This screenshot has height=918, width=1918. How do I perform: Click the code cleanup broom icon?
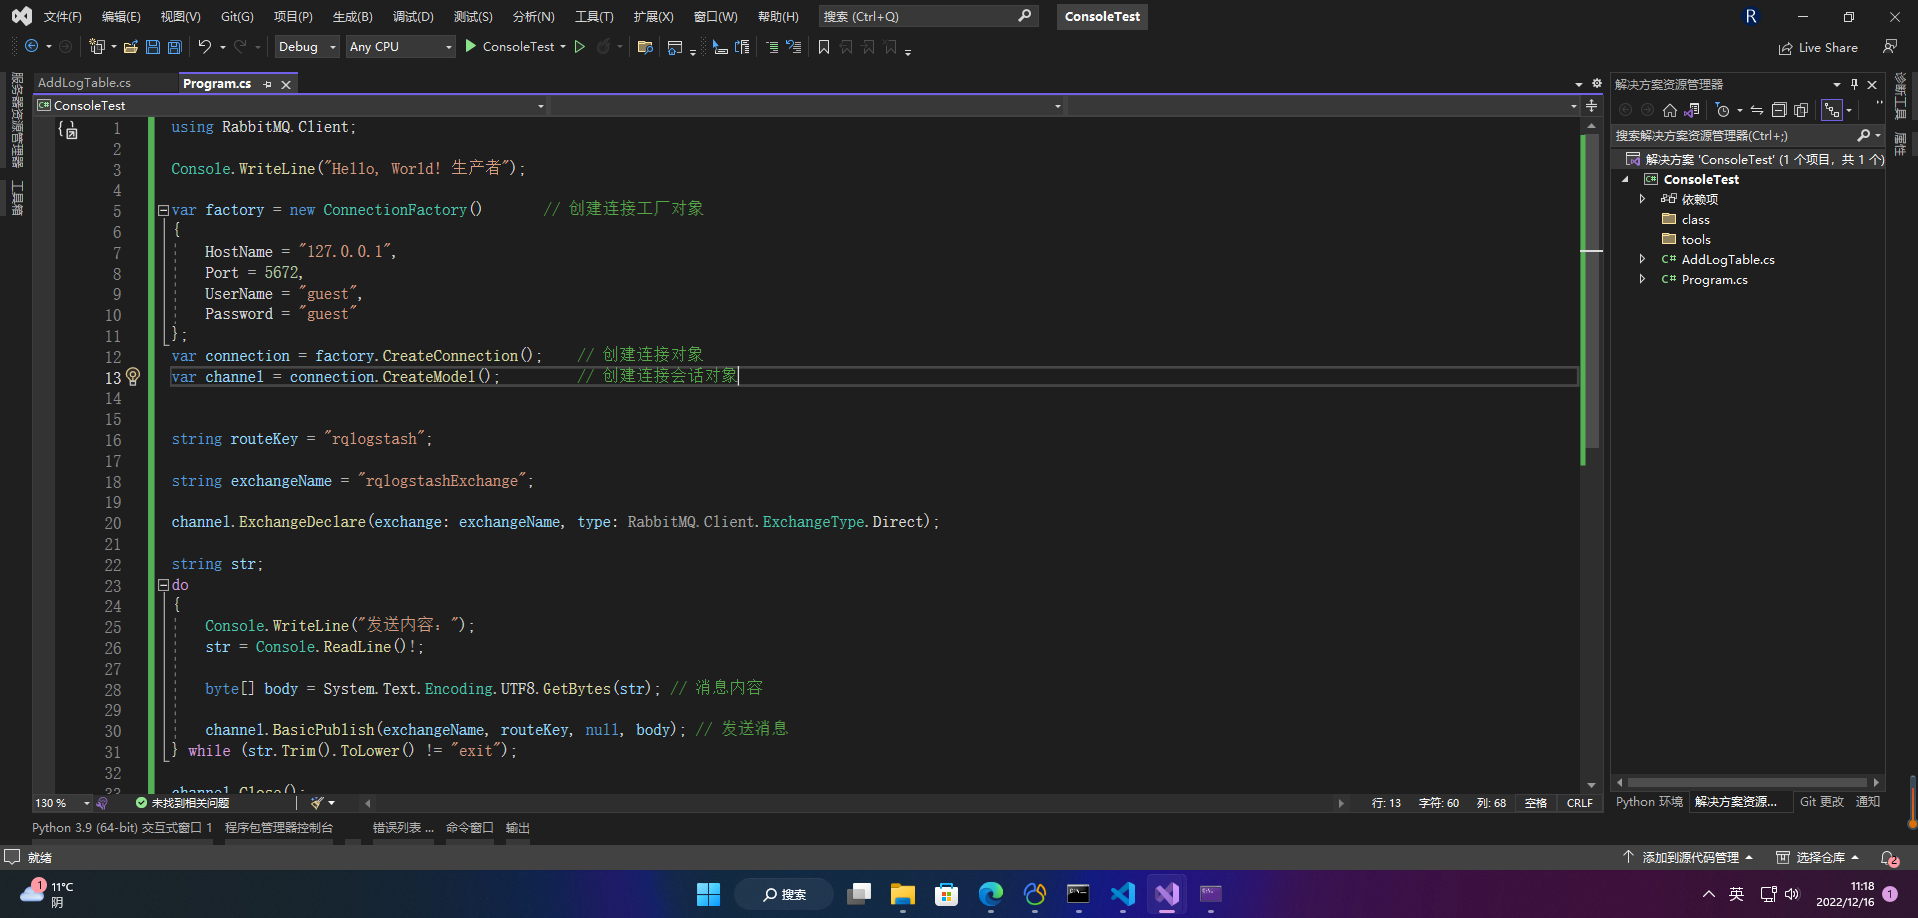click(317, 803)
